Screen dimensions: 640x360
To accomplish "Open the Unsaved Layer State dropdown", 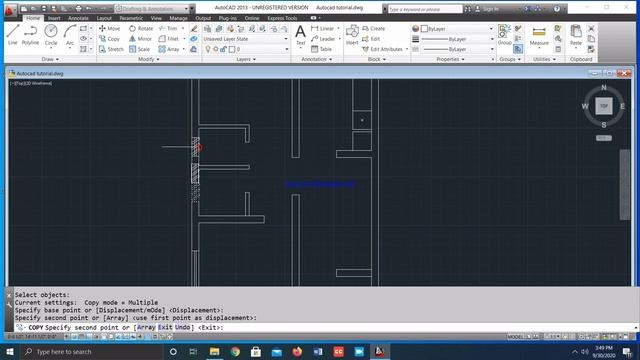I will [246, 39].
